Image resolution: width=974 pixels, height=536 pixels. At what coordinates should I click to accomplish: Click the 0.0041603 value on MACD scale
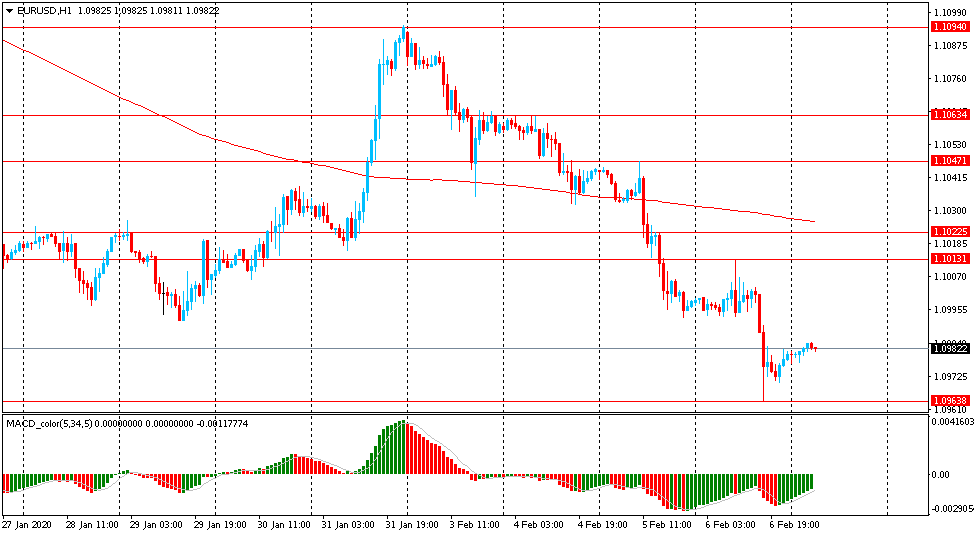pyautogui.click(x=953, y=421)
